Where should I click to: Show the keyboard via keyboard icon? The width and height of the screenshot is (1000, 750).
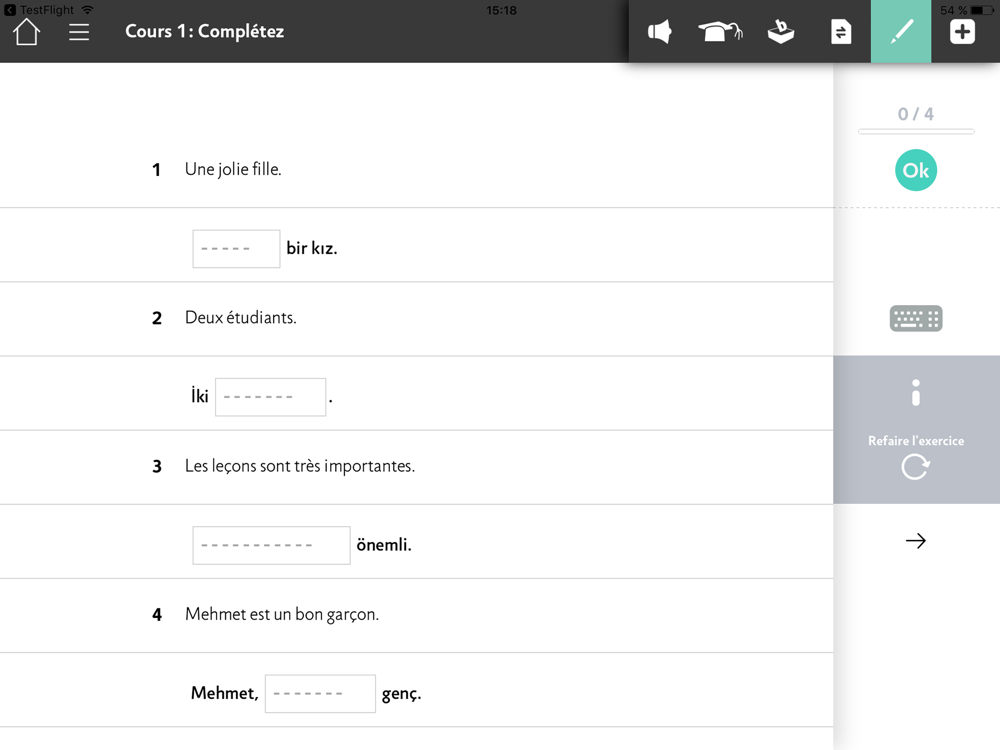click(x=916, y=318)
